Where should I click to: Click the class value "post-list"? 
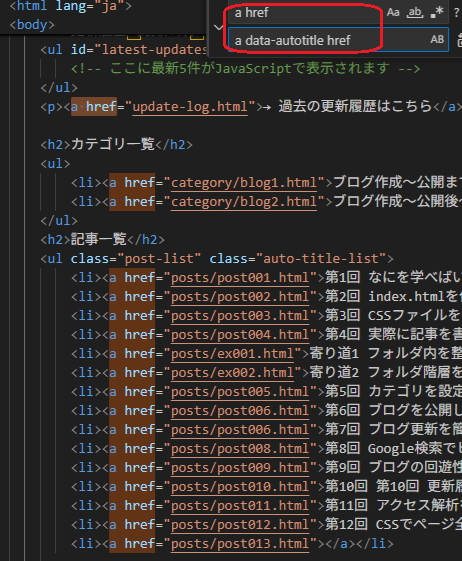[159, 258]
